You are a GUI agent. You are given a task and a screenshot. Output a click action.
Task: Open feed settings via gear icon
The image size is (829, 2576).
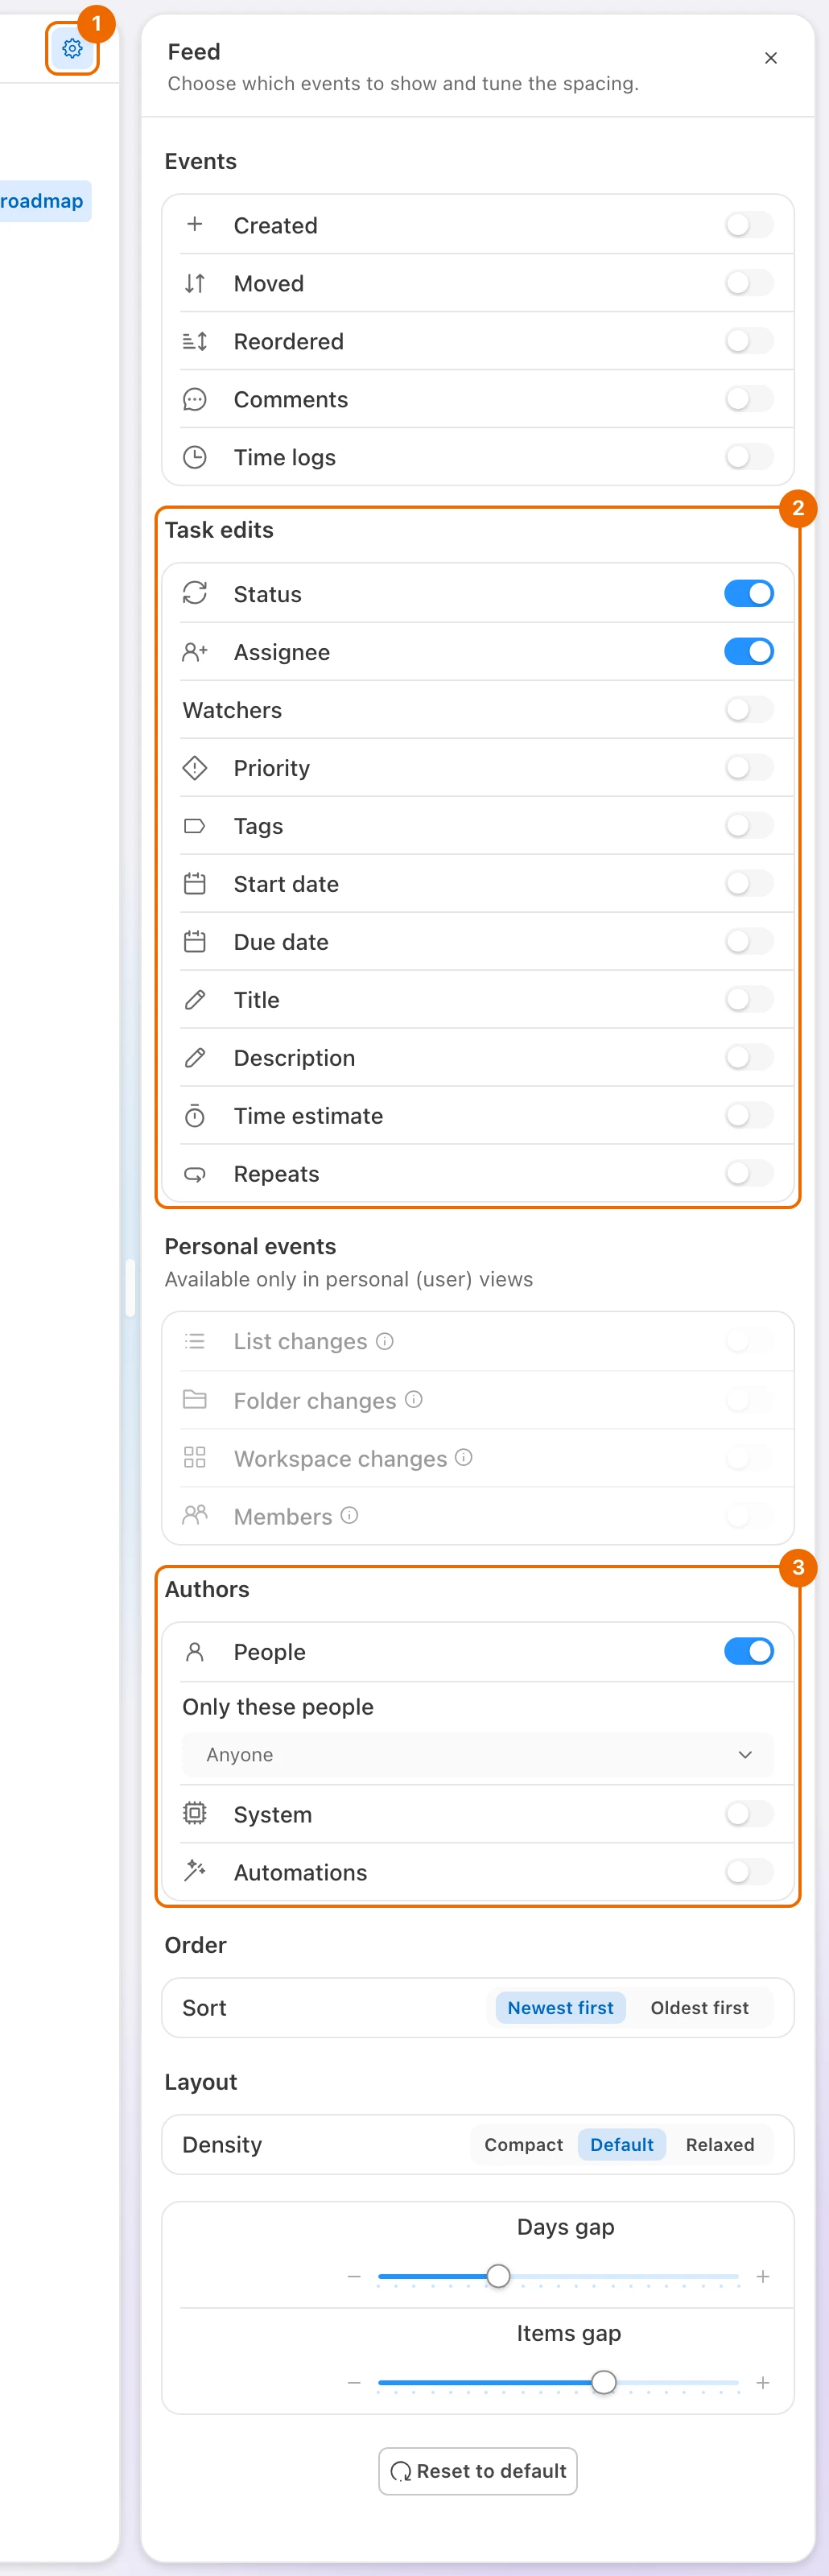pos(72,48)
